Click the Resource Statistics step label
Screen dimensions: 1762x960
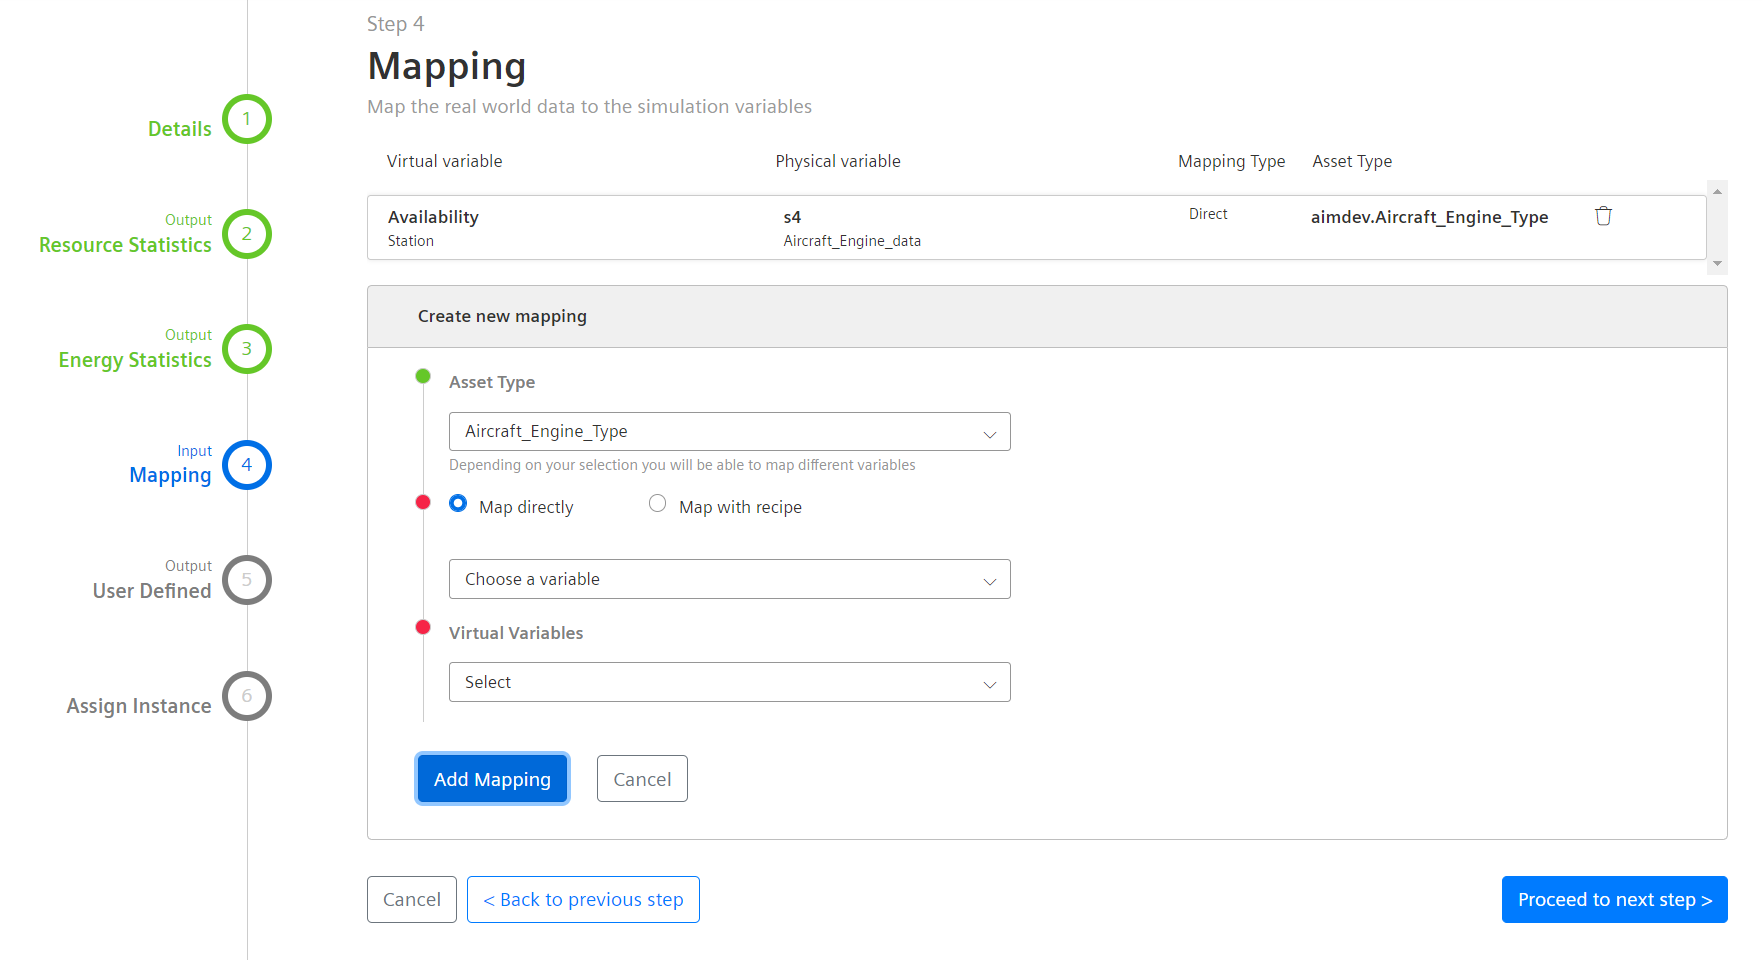point(125,245)
